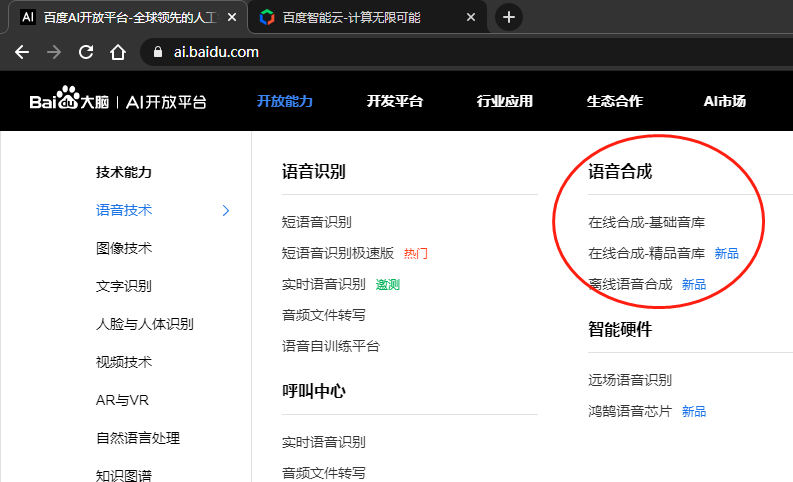Click the Baidu 大脑 AI开放平台 logo

point(118,98)
